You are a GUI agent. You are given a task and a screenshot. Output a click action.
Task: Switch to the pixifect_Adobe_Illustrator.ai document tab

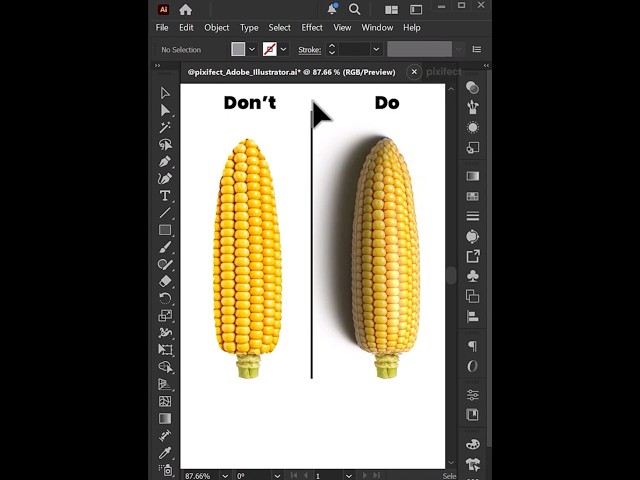pos(291,72)
